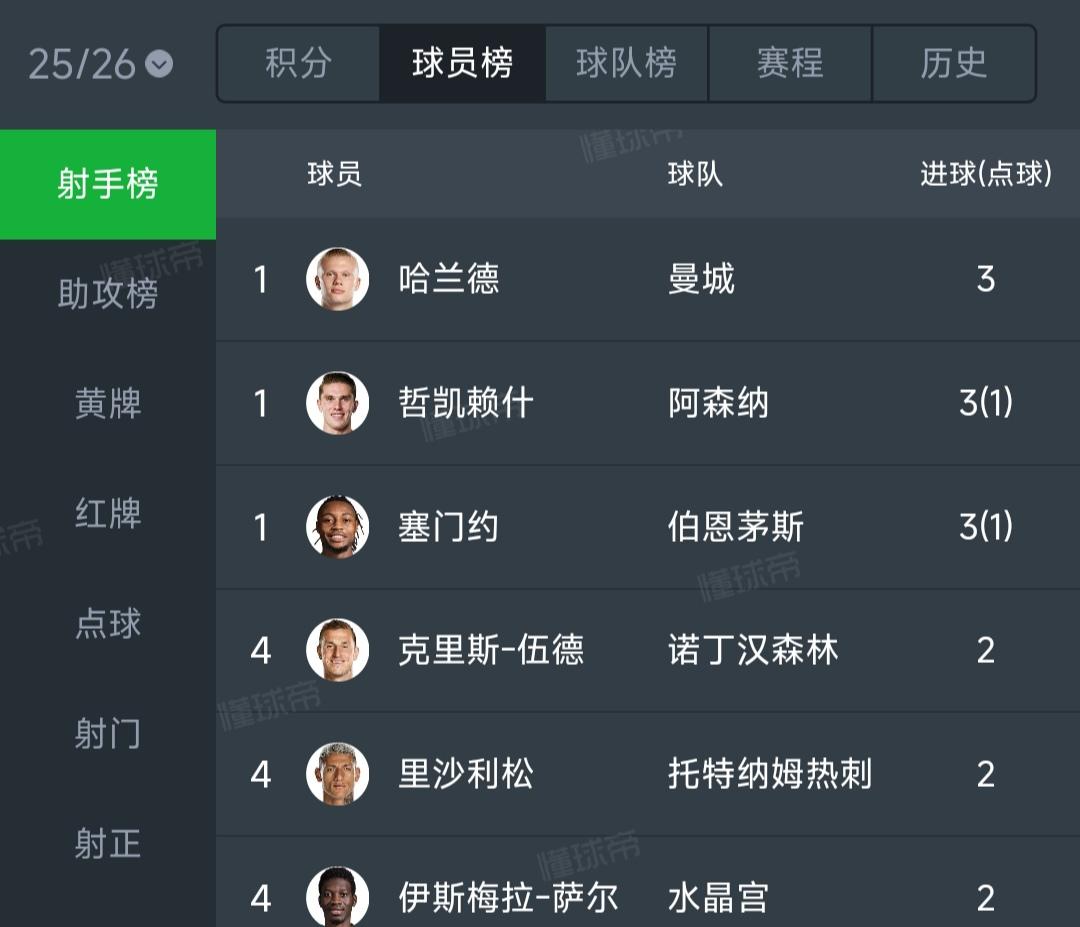
Task: Open the 黄牌 ranking list
Action: [107, 404]
